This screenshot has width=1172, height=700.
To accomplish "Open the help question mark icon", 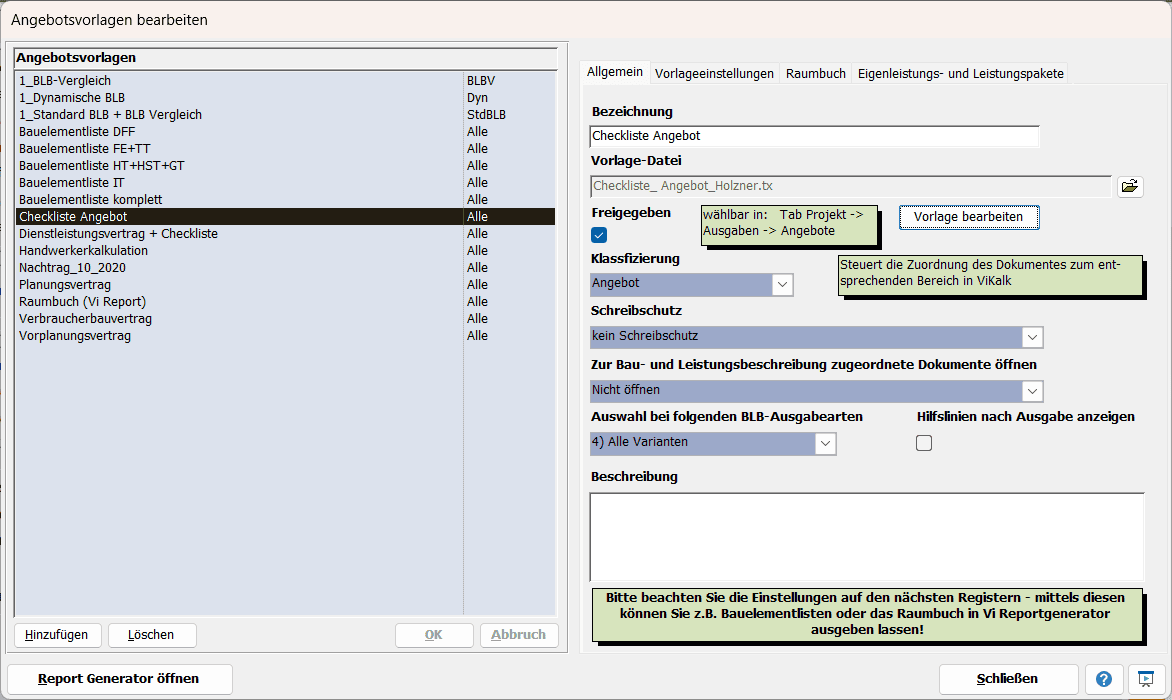I will click(1103, 678).
